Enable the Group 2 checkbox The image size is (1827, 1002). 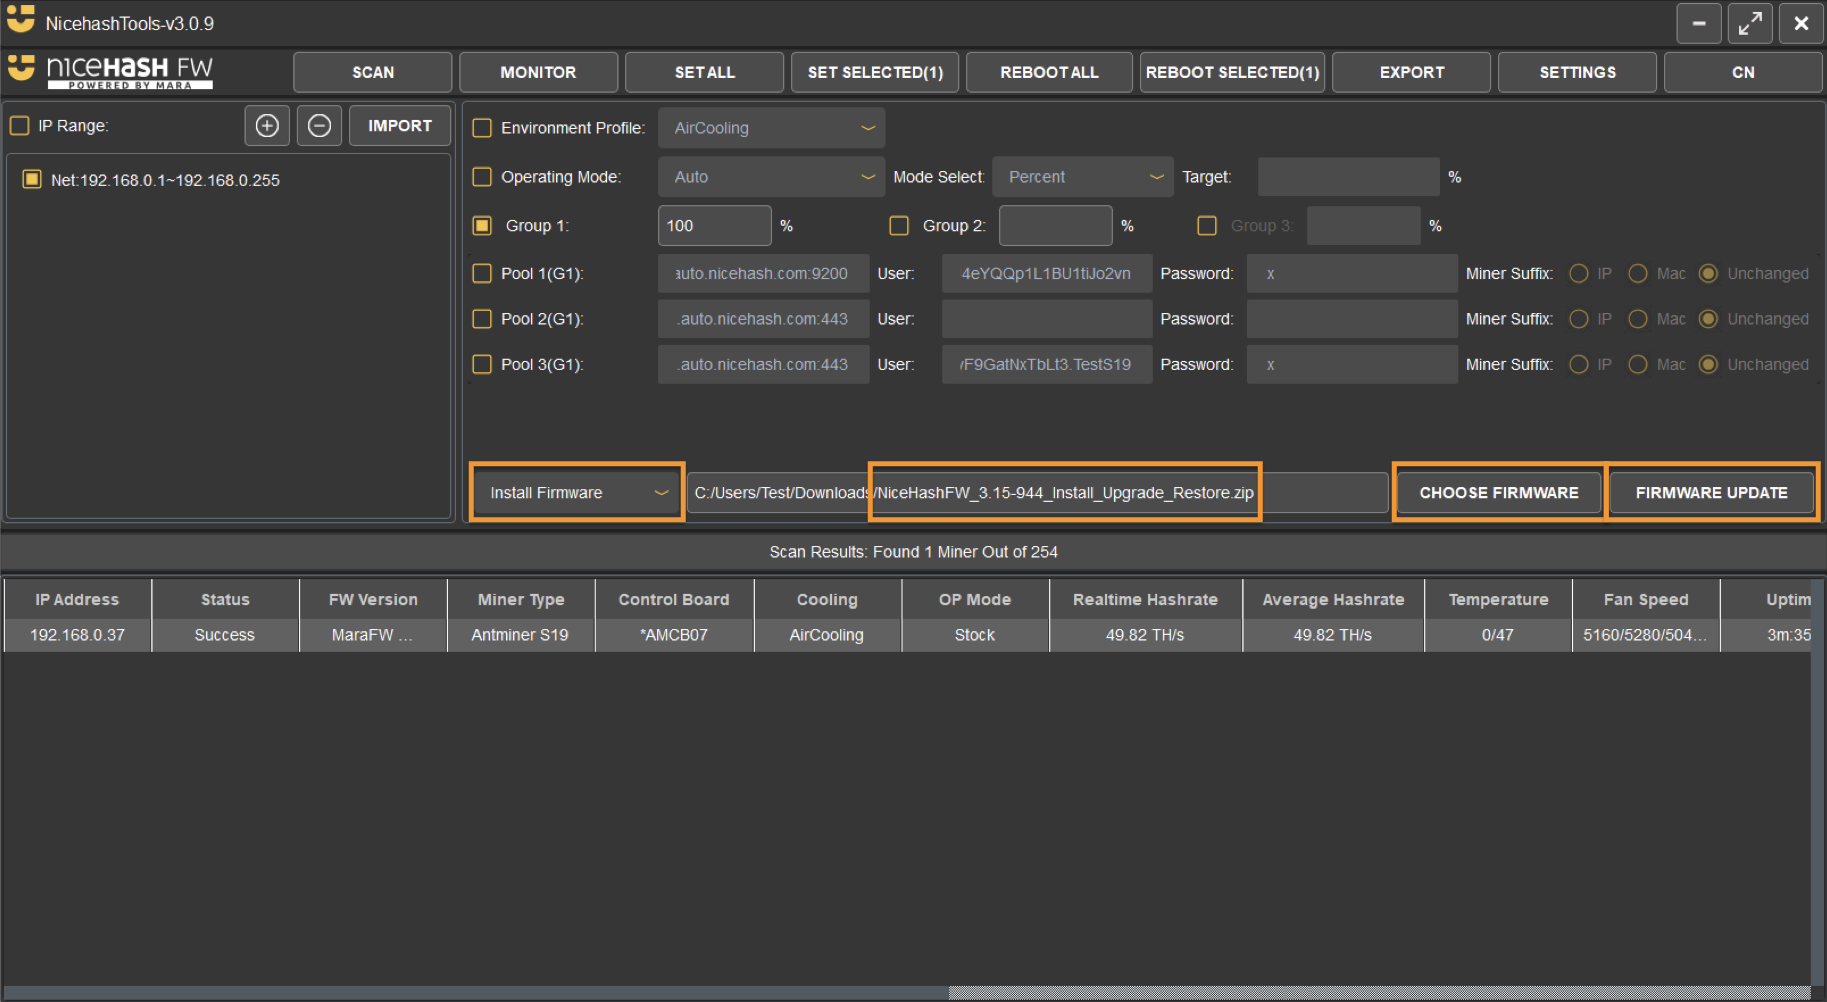coord(898,225)
